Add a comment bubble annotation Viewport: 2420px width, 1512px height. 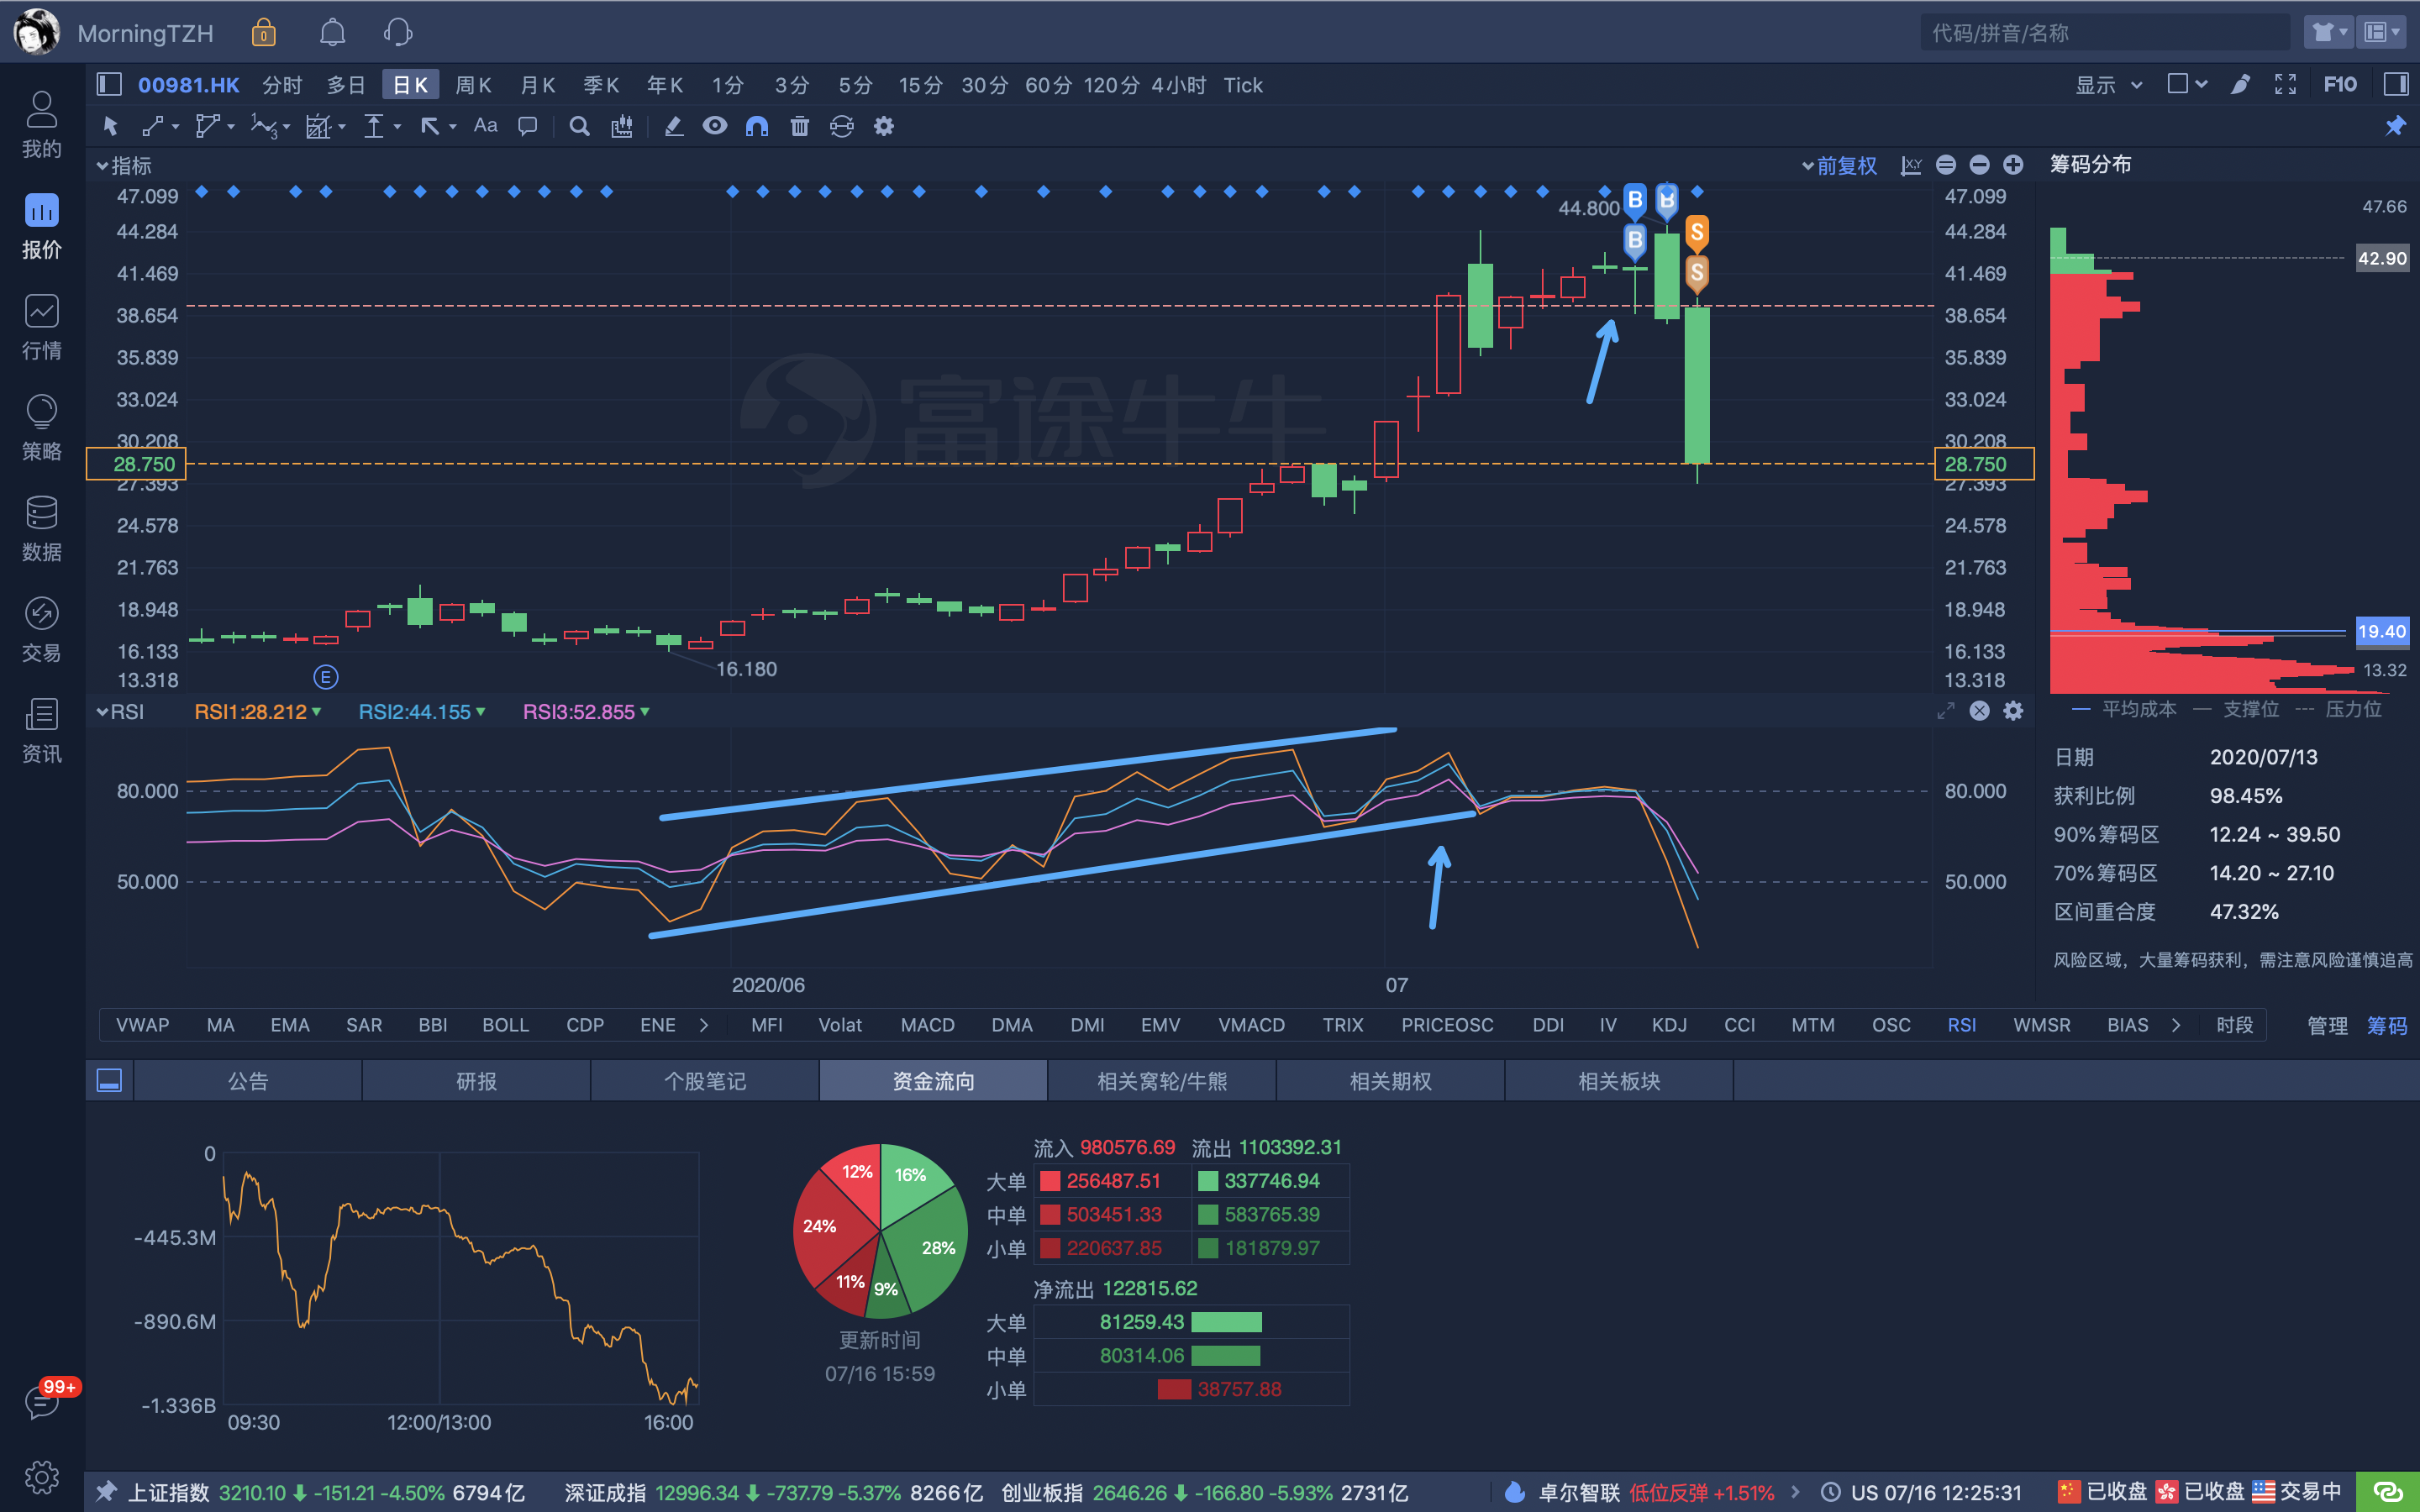click(x=527, y=126)
